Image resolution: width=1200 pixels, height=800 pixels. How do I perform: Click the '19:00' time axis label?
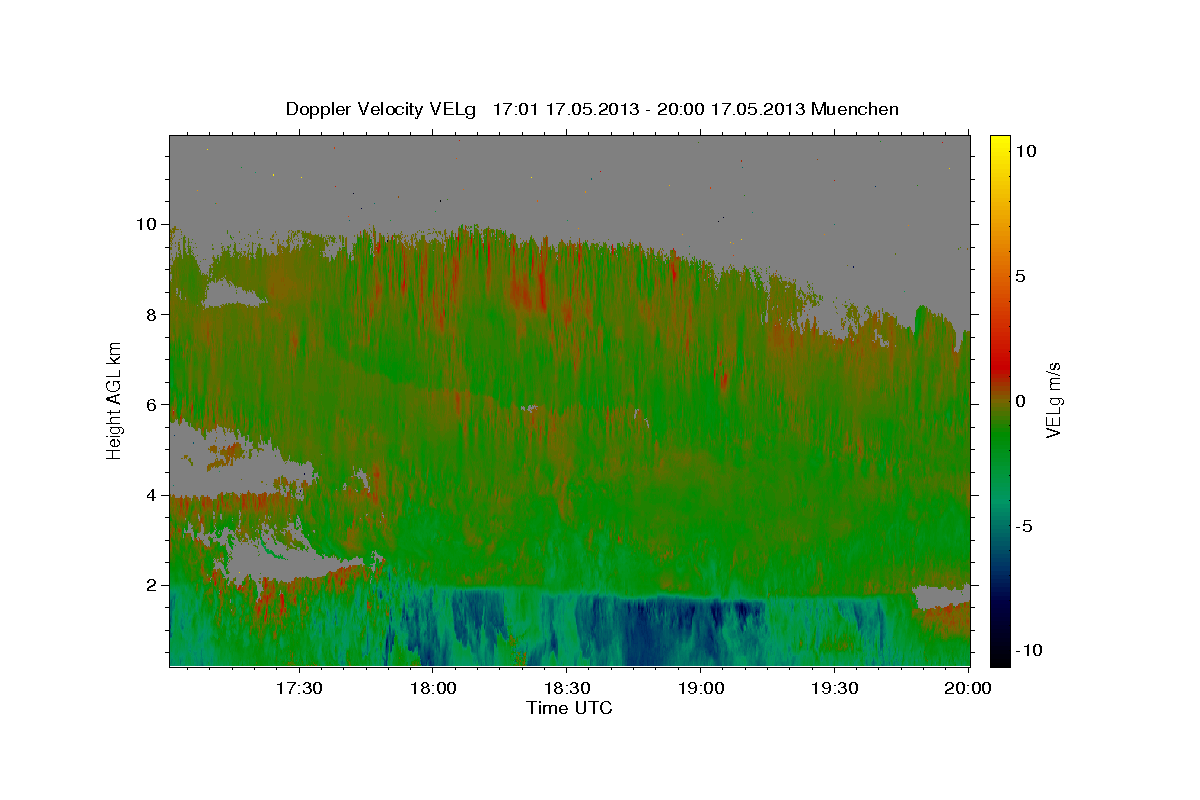pyautogui.click(x=700, y=689)
